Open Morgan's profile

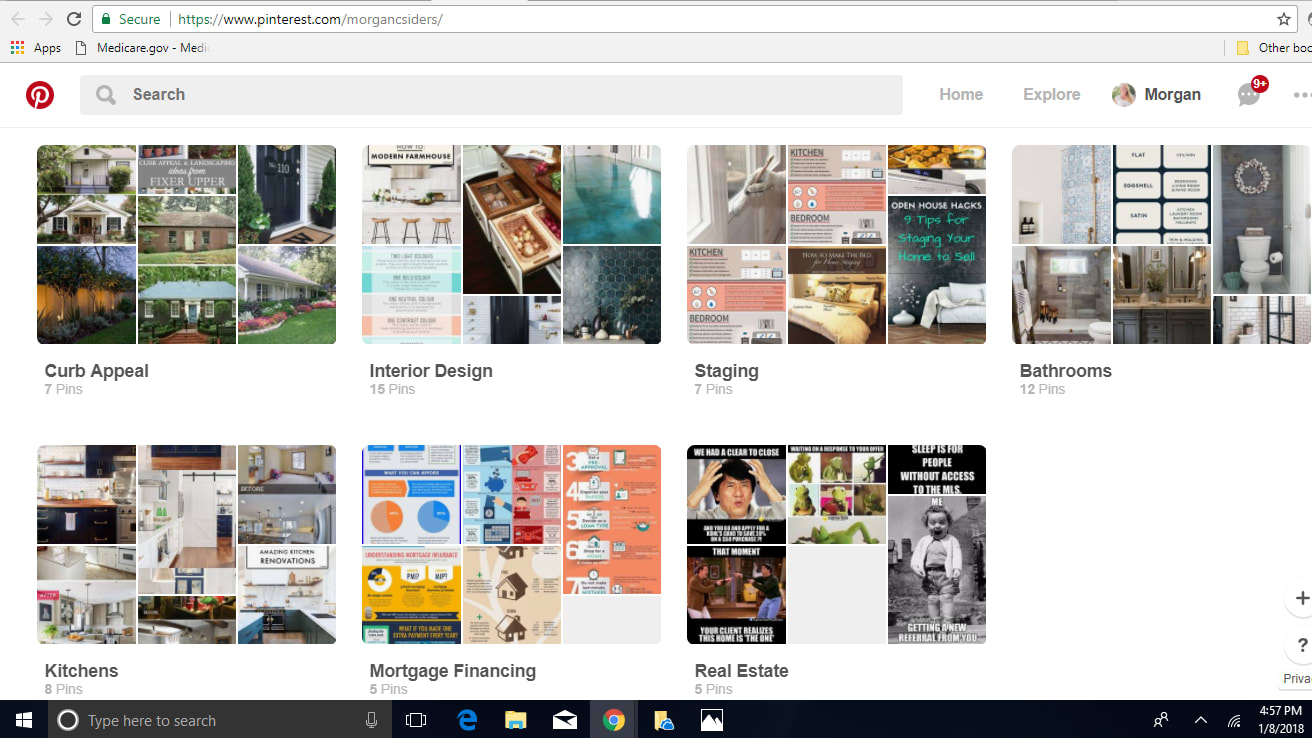(1157, 94)
